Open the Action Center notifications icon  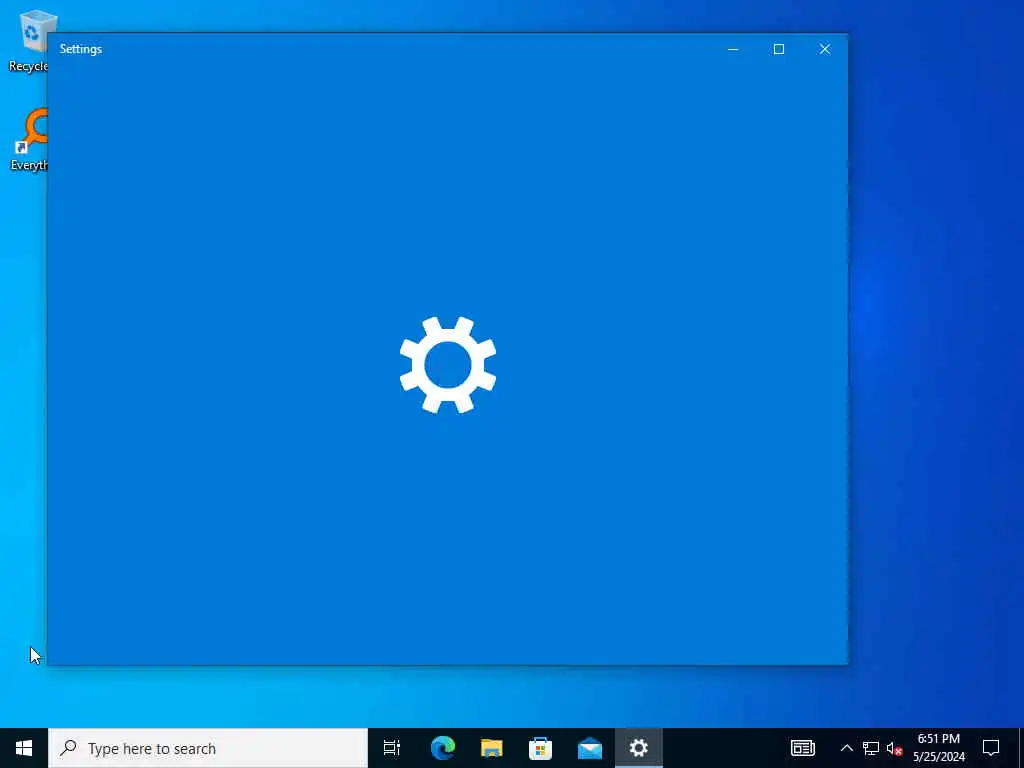point(991,748)
